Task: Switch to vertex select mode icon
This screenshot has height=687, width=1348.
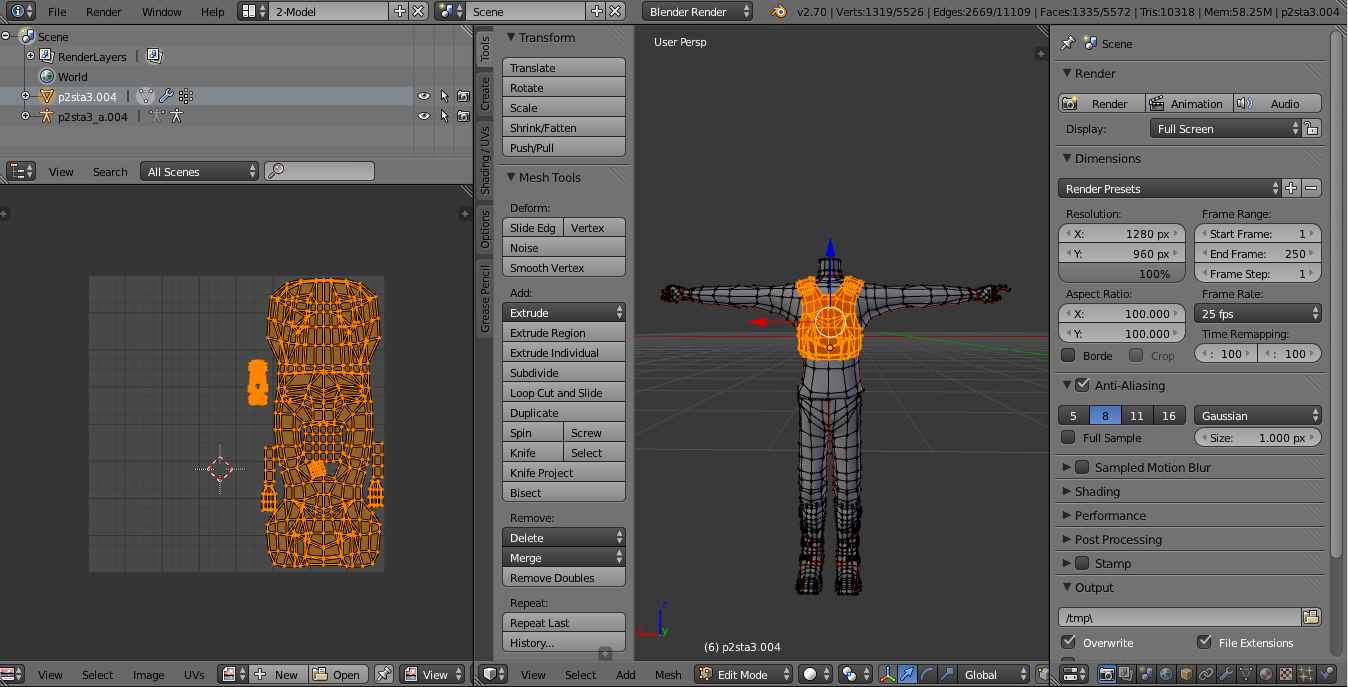Action: [x=1042, y=673]
